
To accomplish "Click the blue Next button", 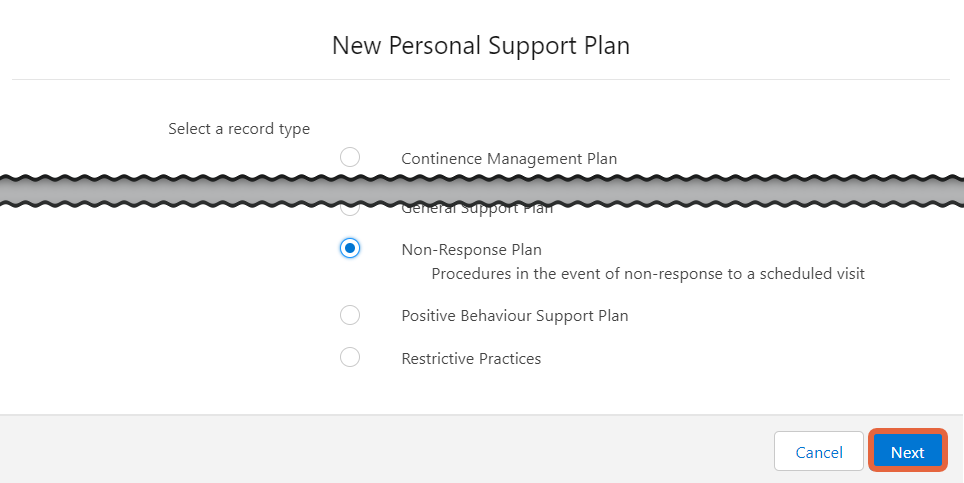I will pyautogui.click(x=907, y=452).
